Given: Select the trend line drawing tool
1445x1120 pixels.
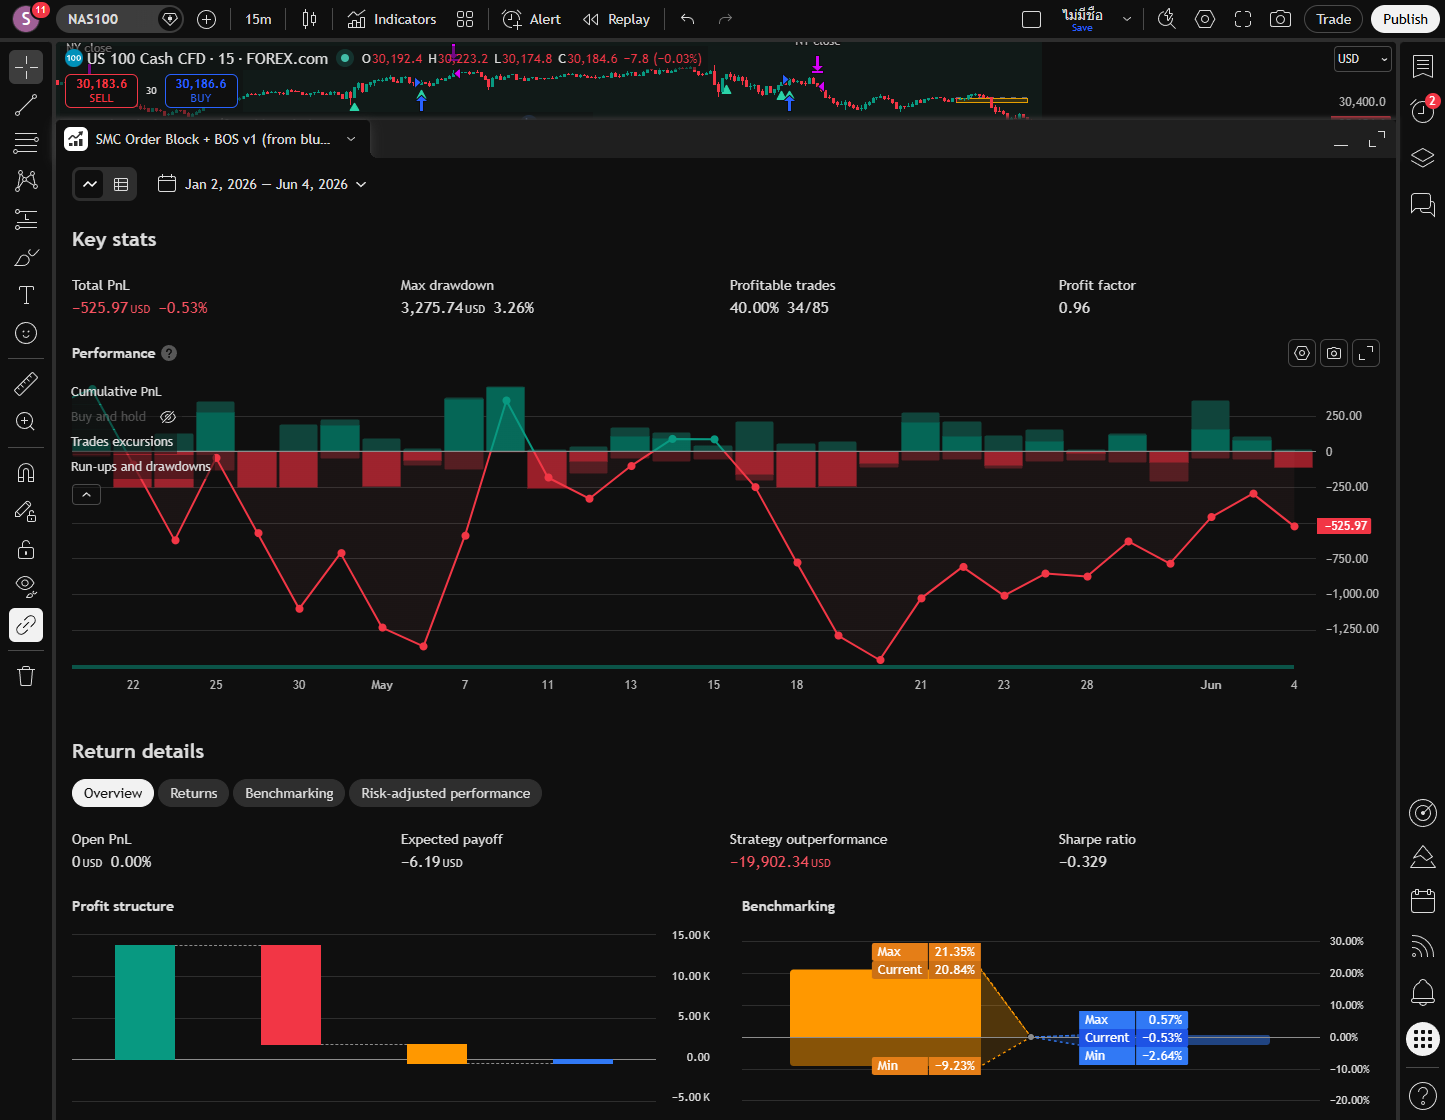Looking at the screenshot, I should pyautogui.click(x=26, y=105).
